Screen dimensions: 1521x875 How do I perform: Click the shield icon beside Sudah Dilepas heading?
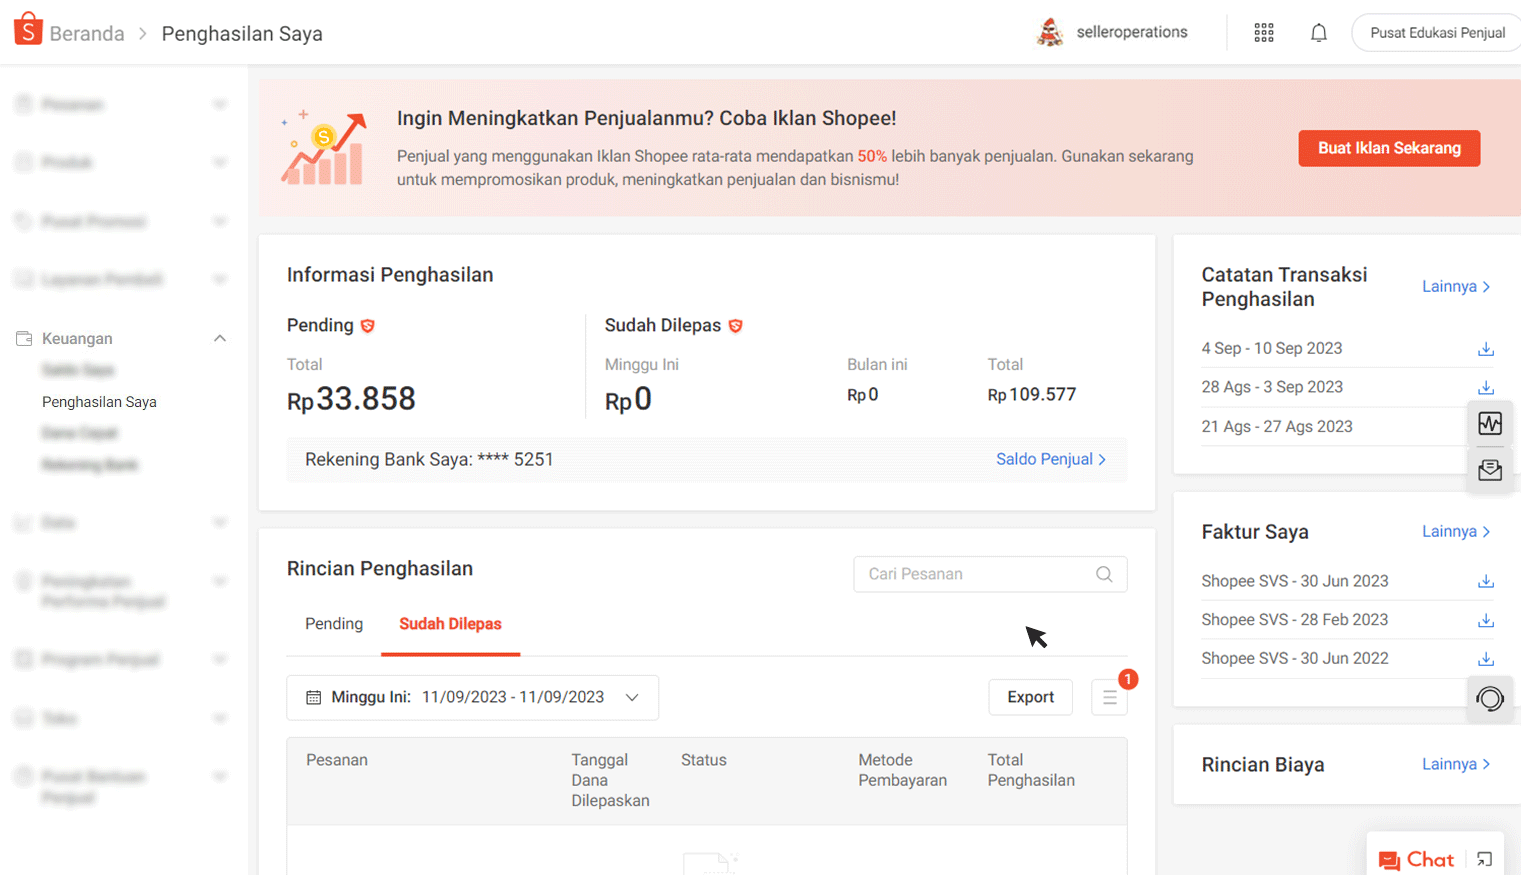[x=736, y=326]
